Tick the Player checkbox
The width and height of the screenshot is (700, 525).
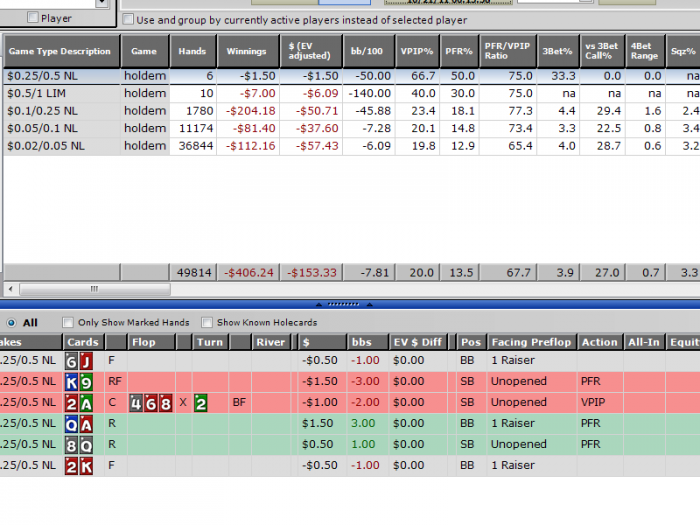tap(33, 17)
